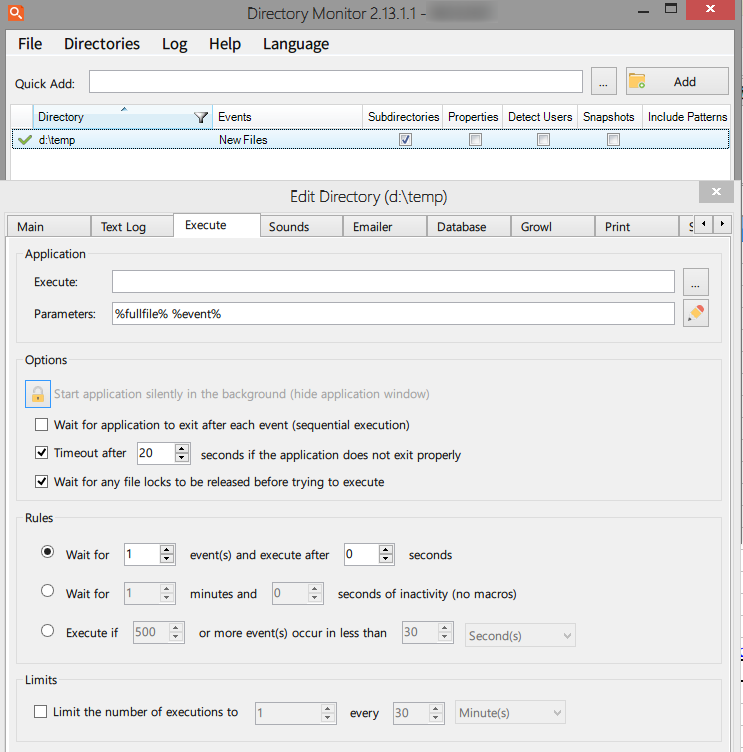Switch to the Growl tab

[553, 226]
